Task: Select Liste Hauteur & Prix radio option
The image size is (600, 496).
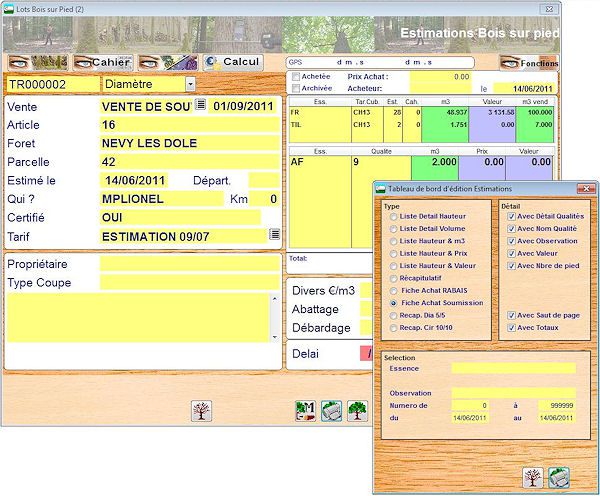Action: click(393, 253)
